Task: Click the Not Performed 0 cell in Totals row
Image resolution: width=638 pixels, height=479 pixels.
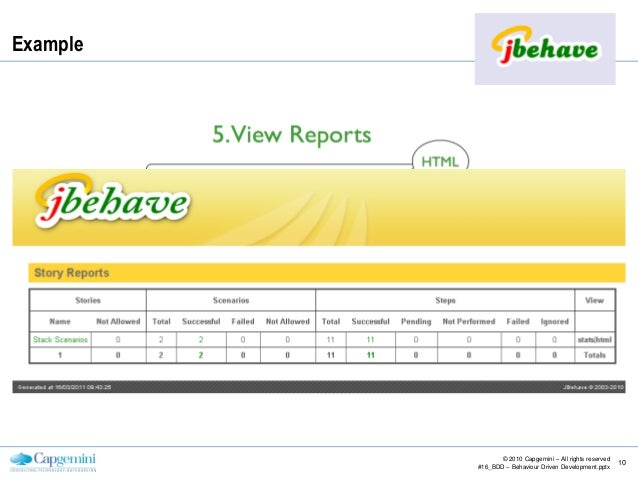Action: pyautogui.click(x=469, y=355)
